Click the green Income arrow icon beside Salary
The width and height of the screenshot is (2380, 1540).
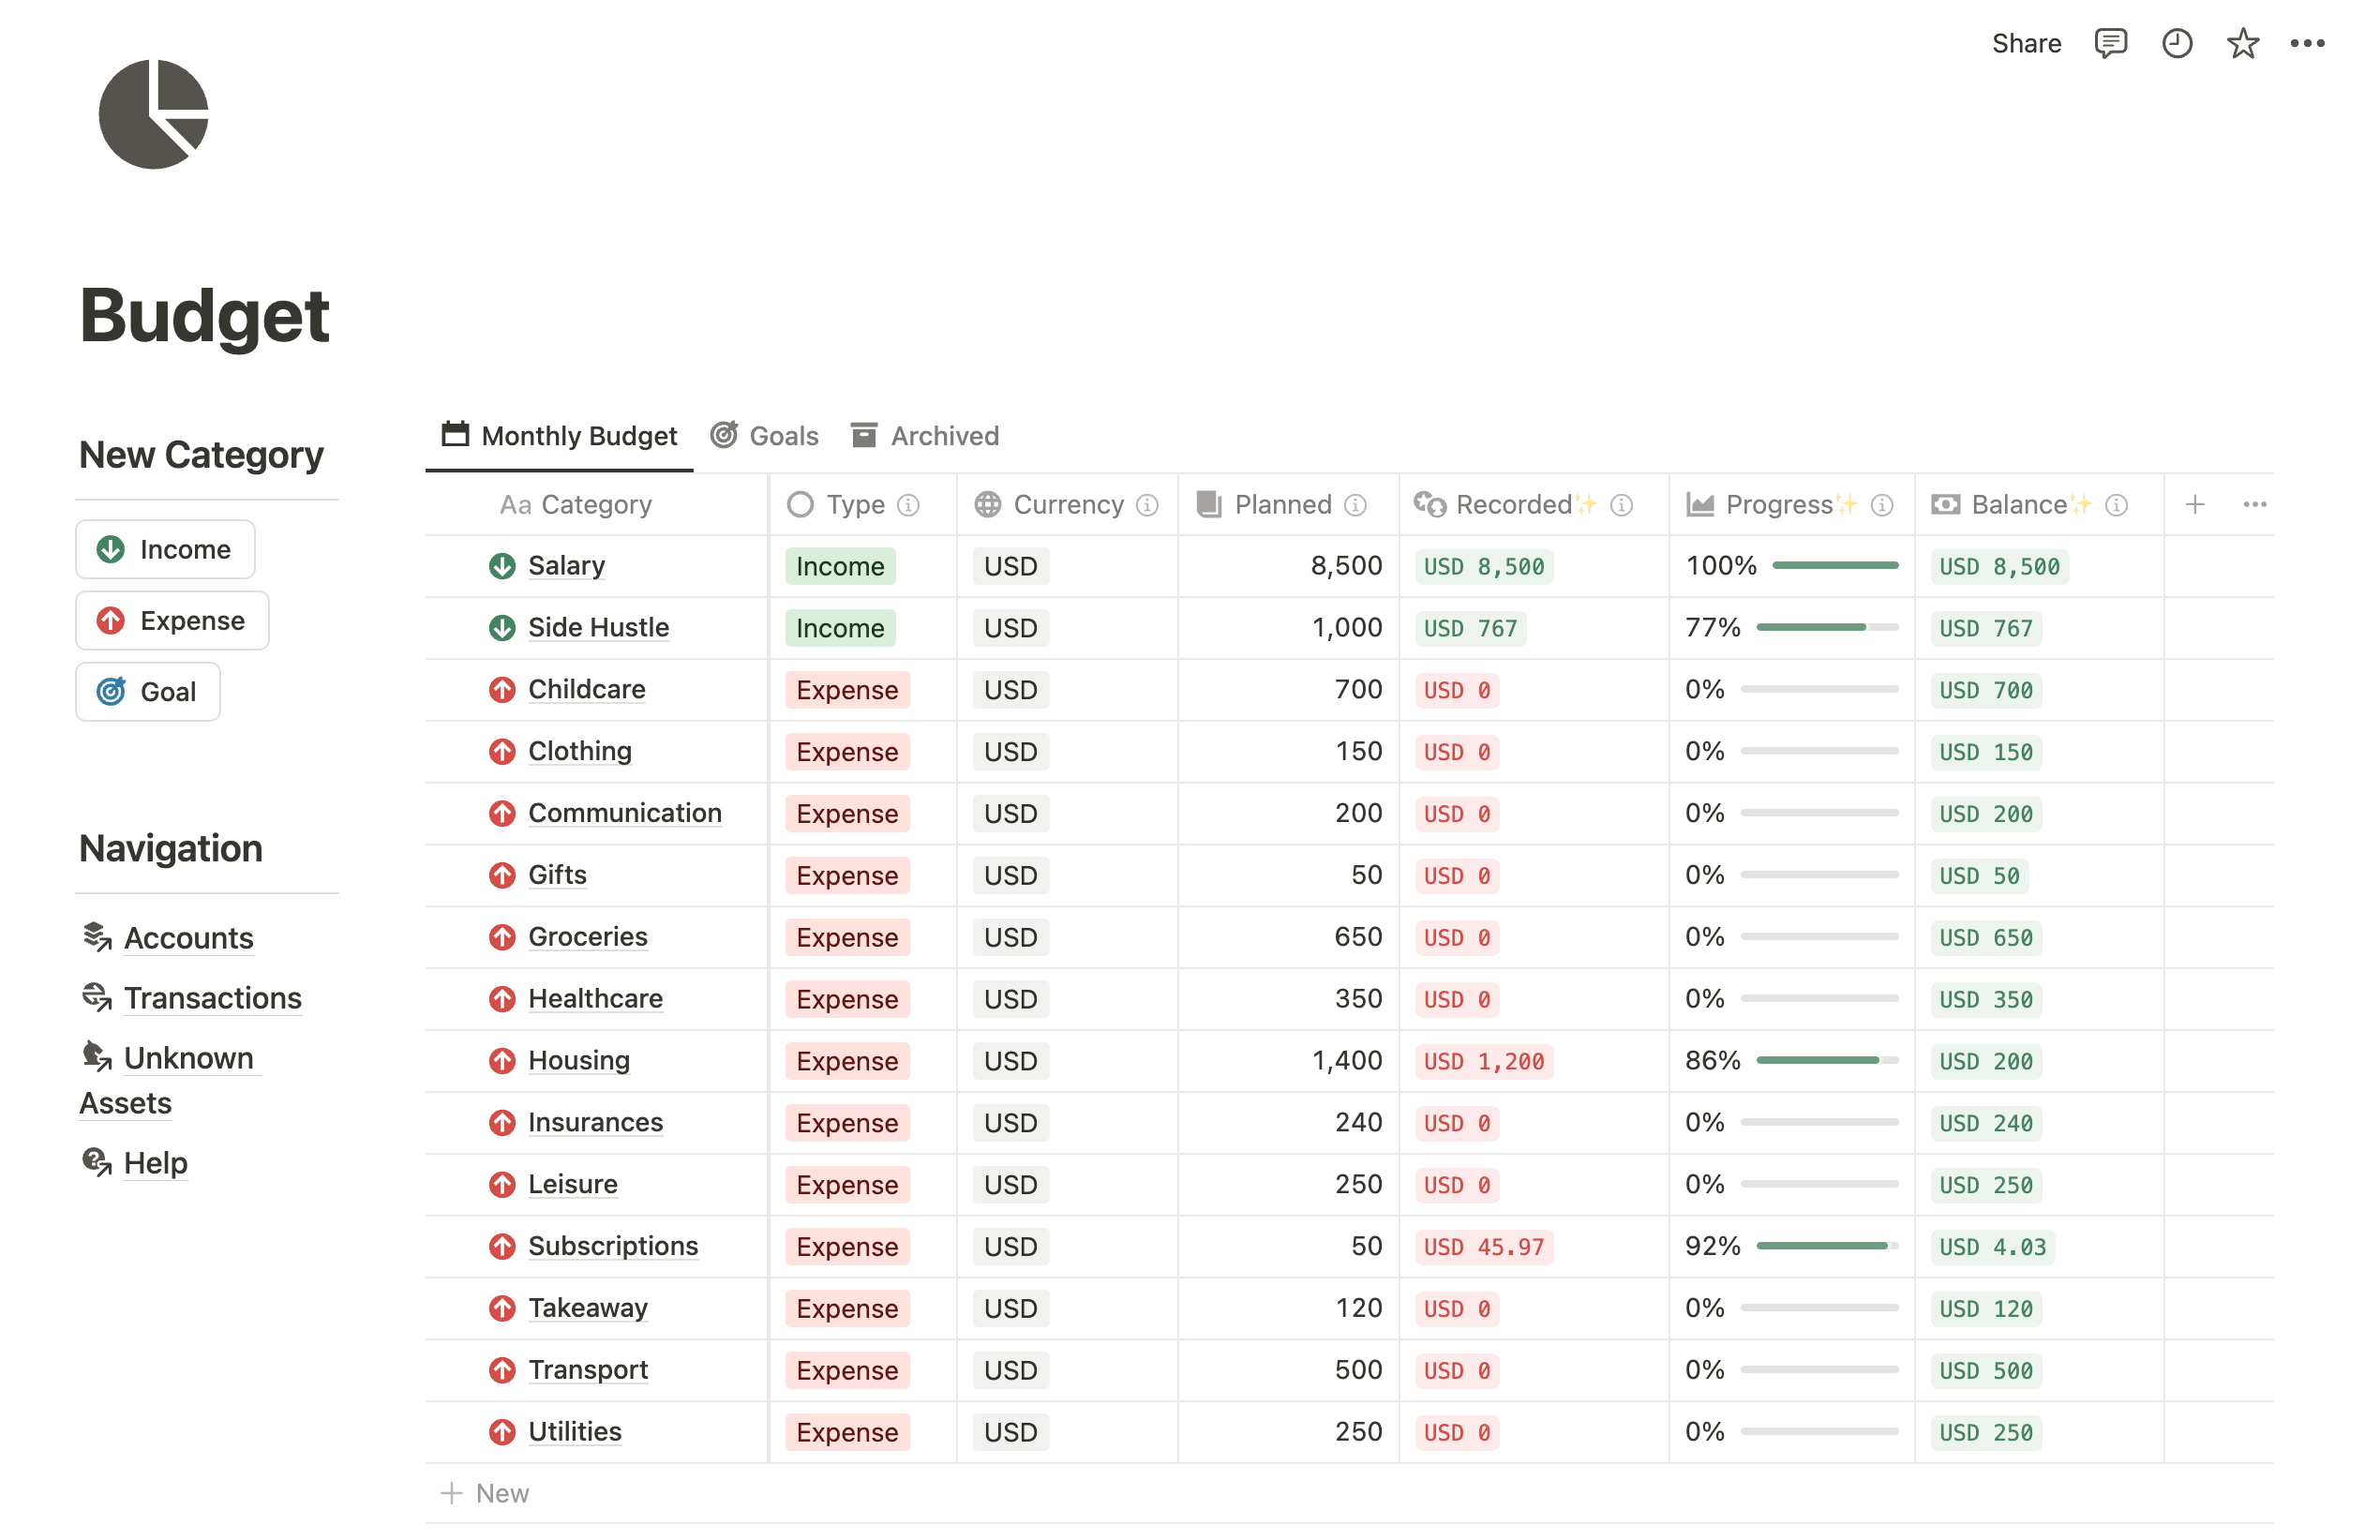tap(502, 565)
